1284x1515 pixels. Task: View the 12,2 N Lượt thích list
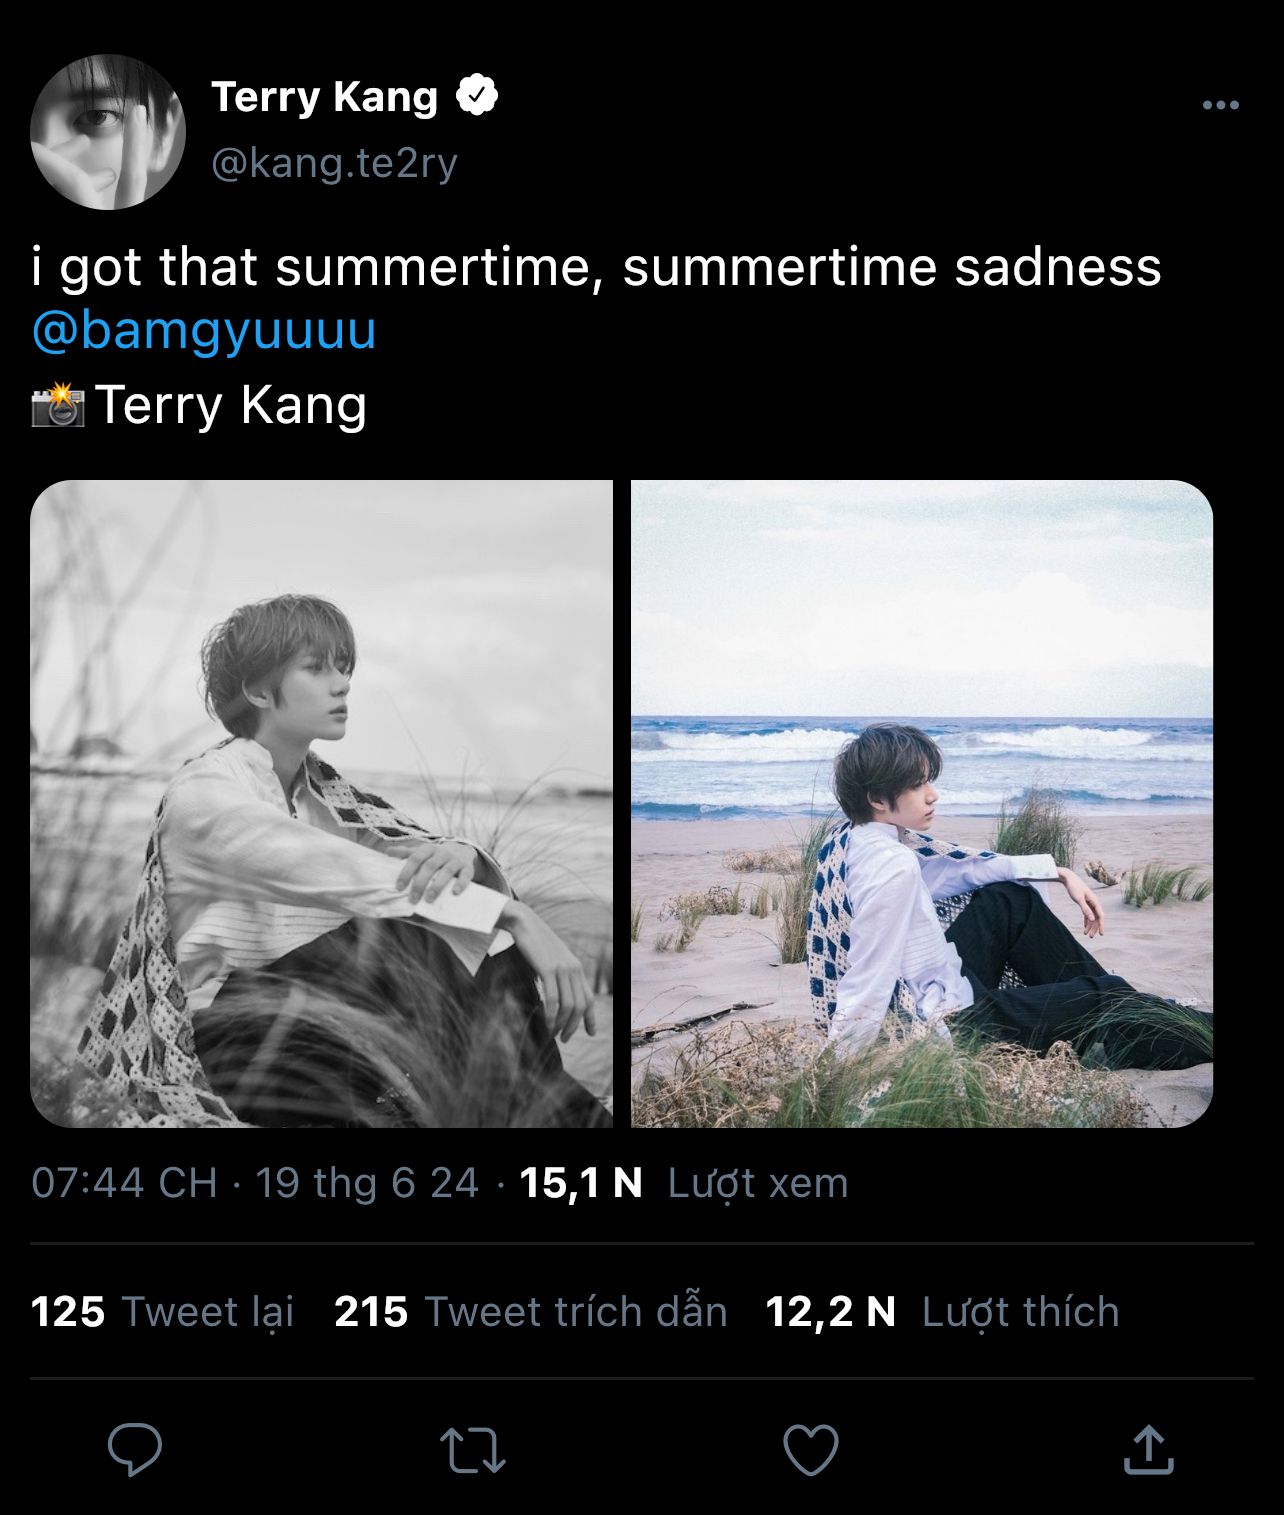(x=941, y=1312)
